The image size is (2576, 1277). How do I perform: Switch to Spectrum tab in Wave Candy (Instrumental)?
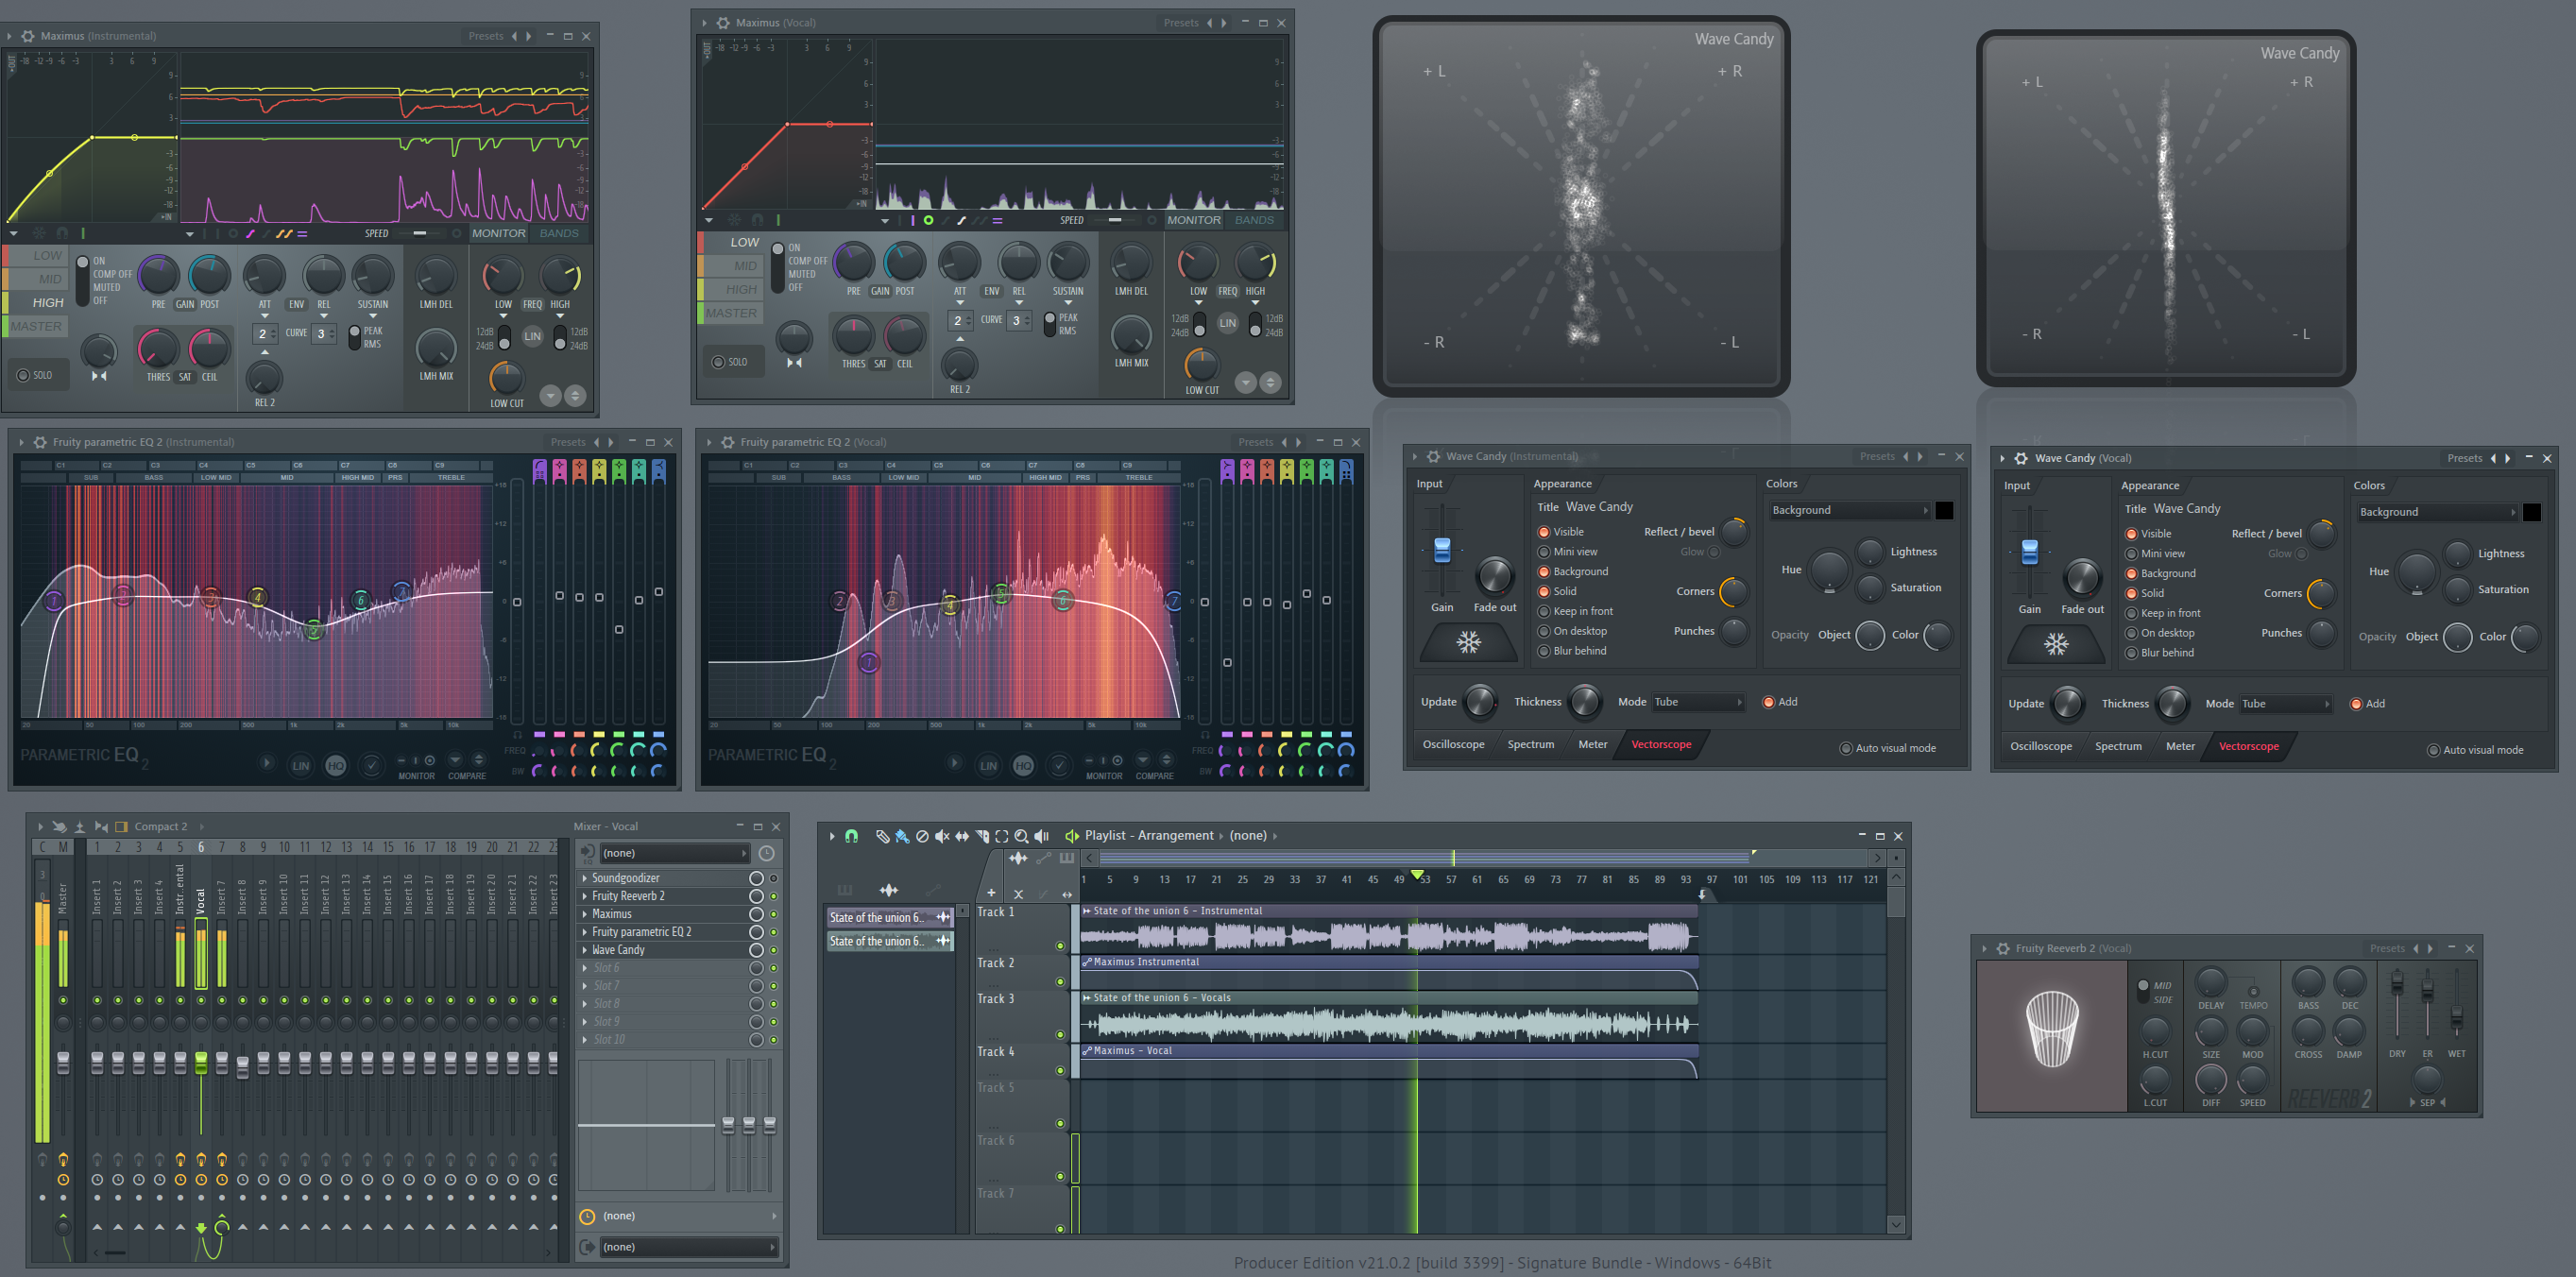[x=1530, y=744]
